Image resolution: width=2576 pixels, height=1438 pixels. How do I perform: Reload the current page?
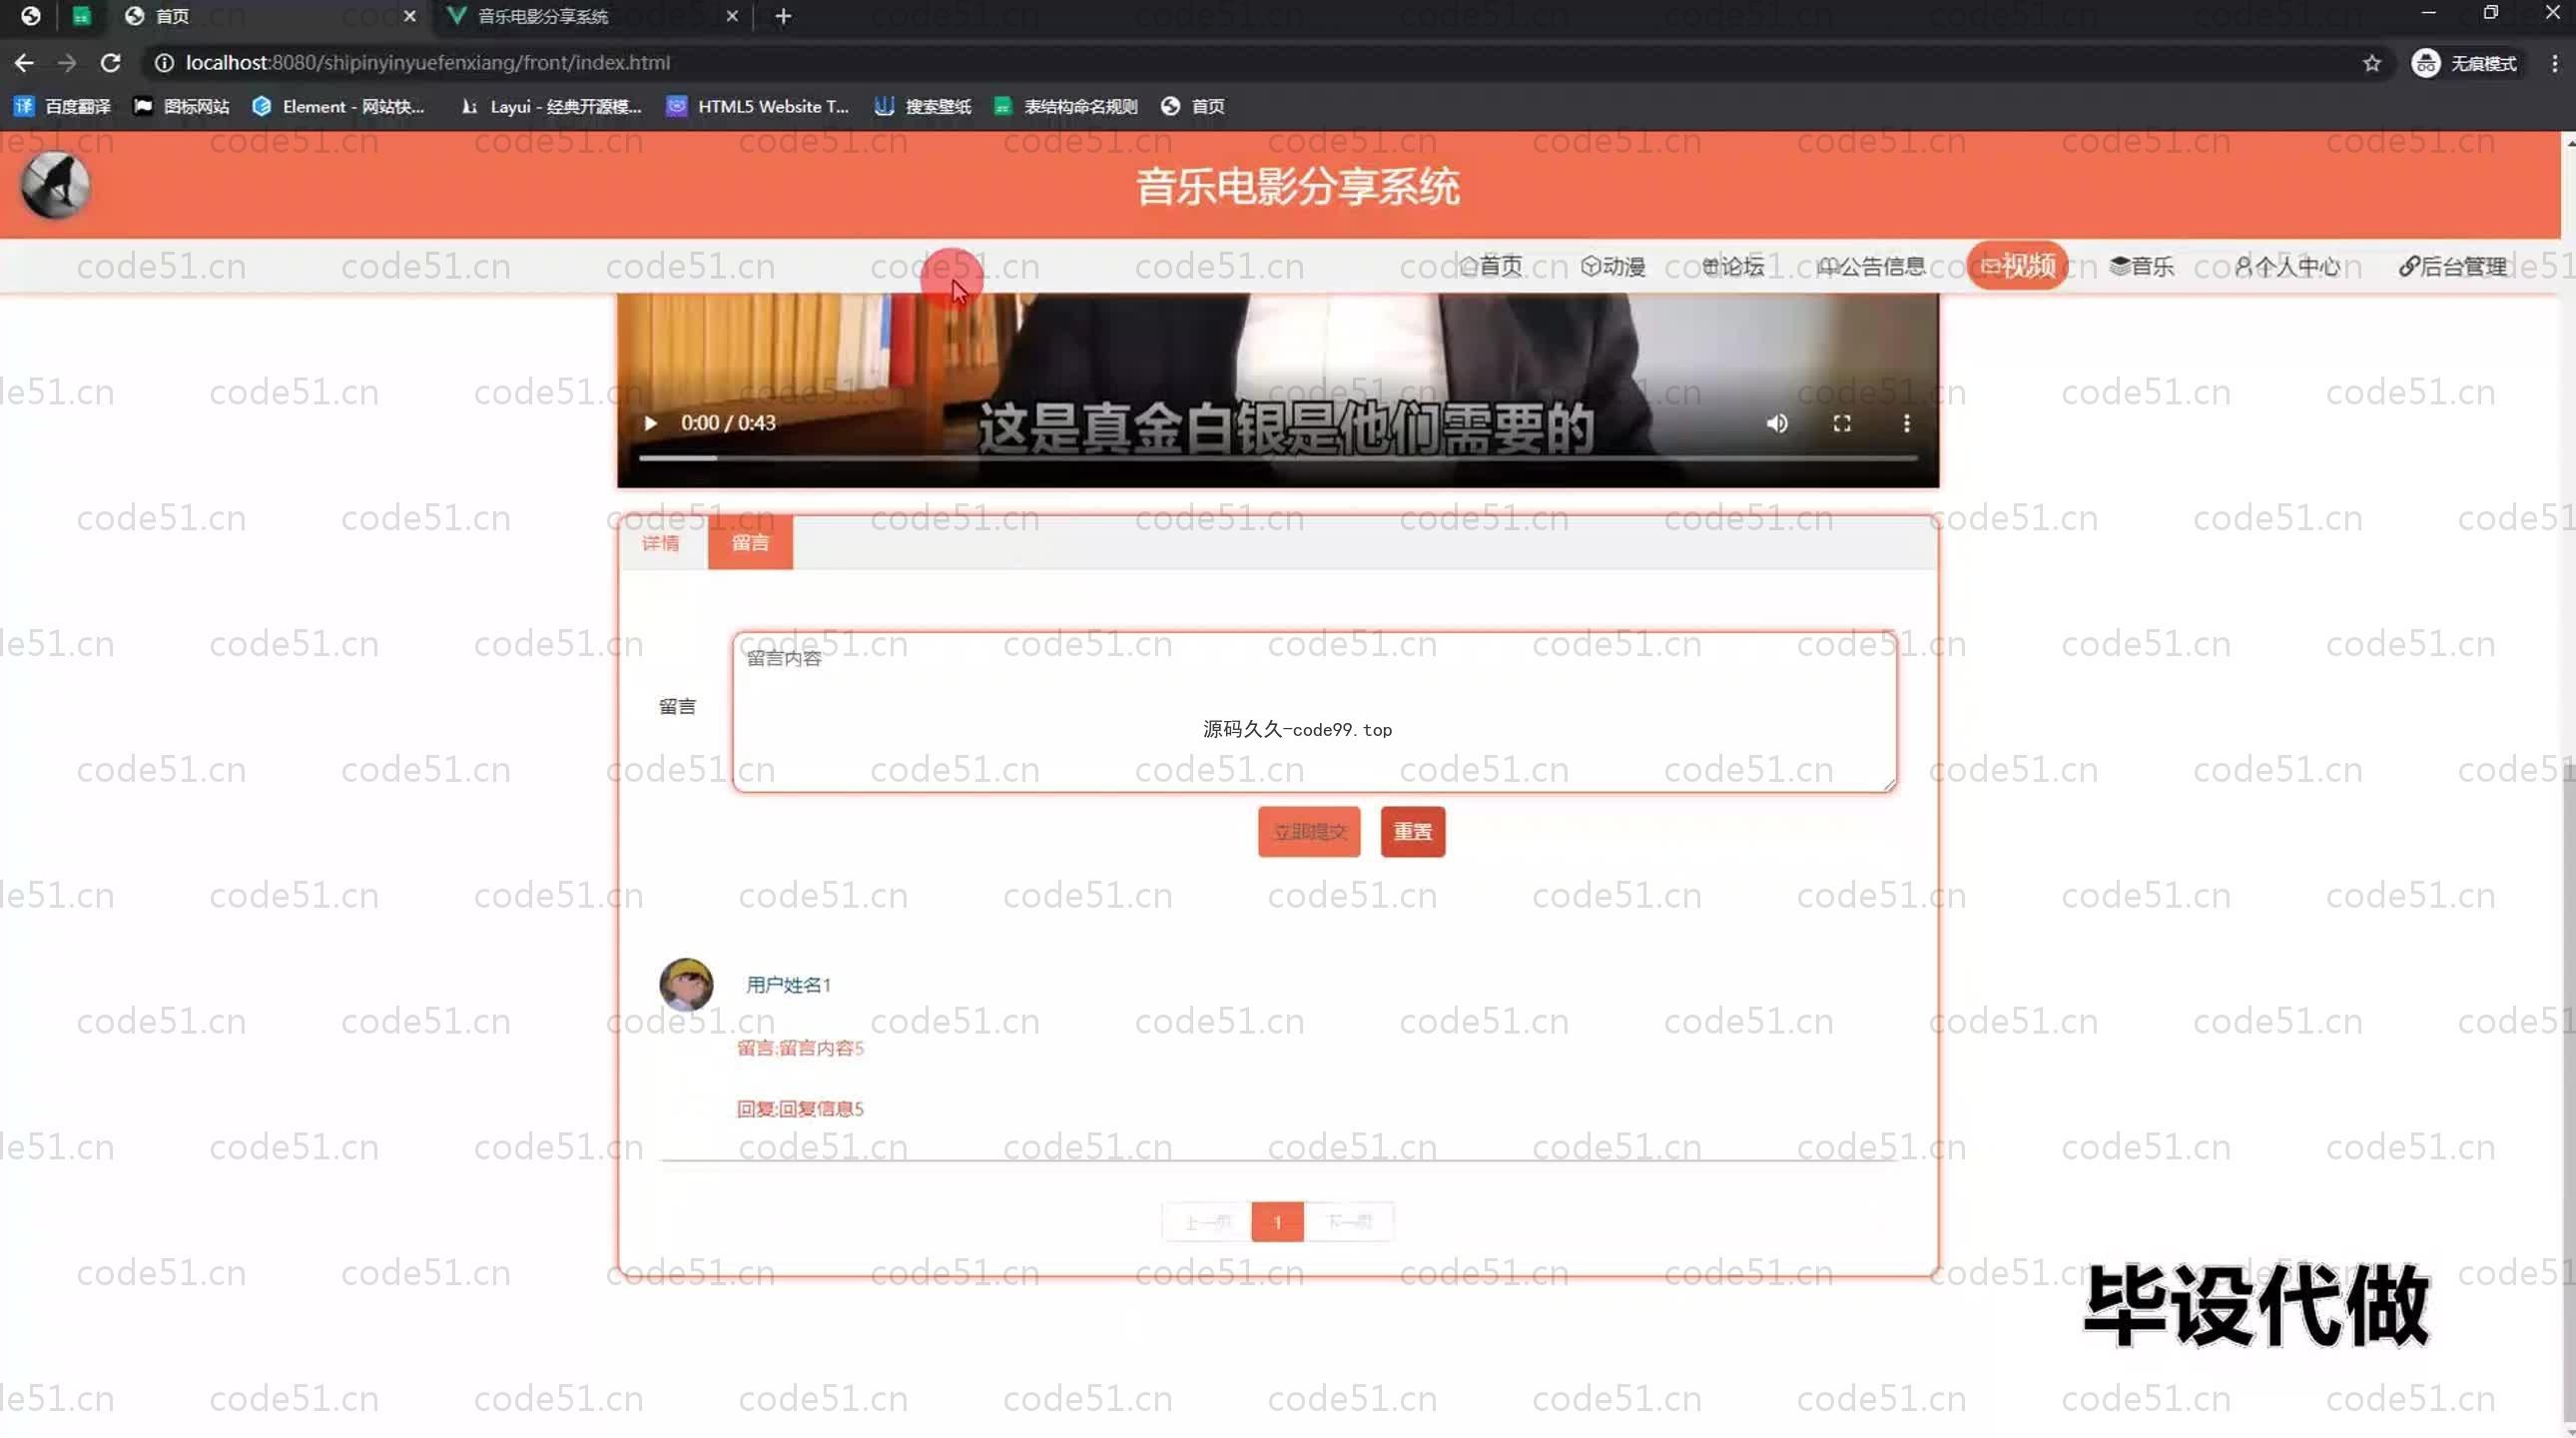point(110,63)
